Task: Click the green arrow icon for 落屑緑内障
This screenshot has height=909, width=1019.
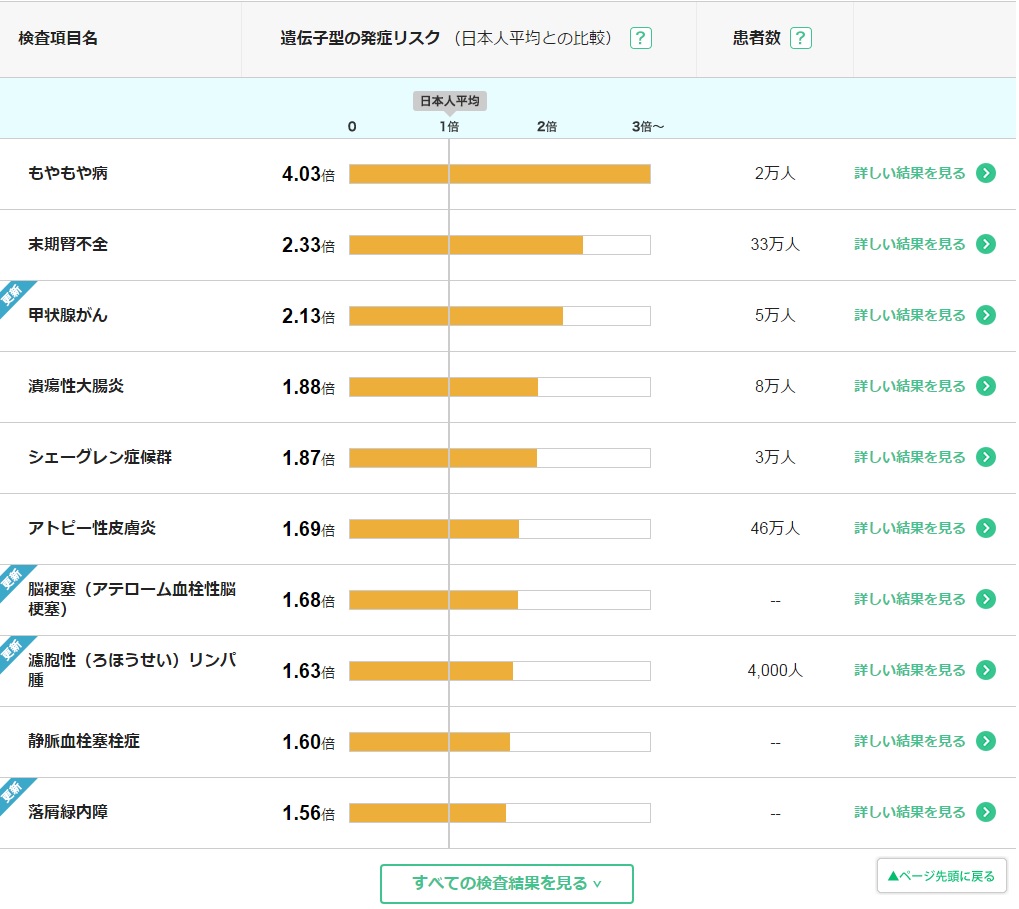Action: (x=987, y=813)
